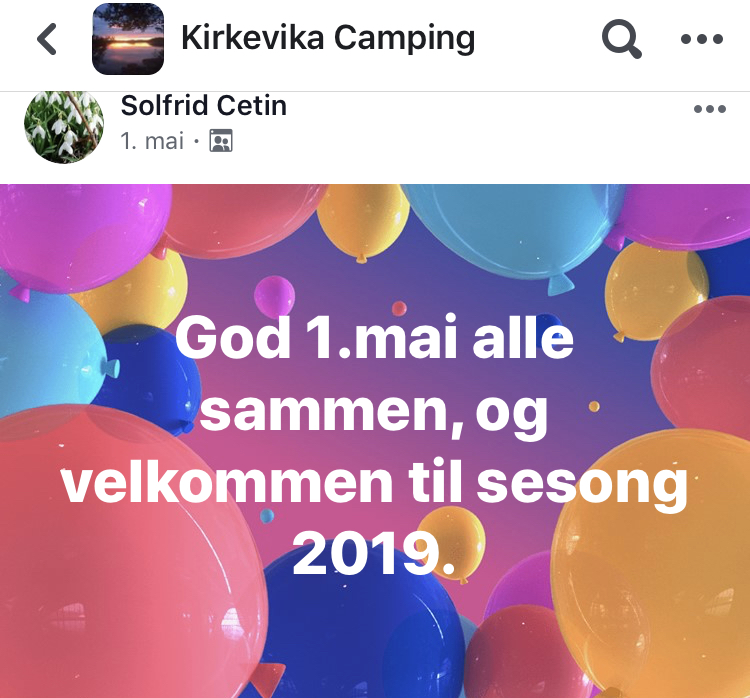
Task: Tap the '2019.' text in the post
Action: [373, 554]
